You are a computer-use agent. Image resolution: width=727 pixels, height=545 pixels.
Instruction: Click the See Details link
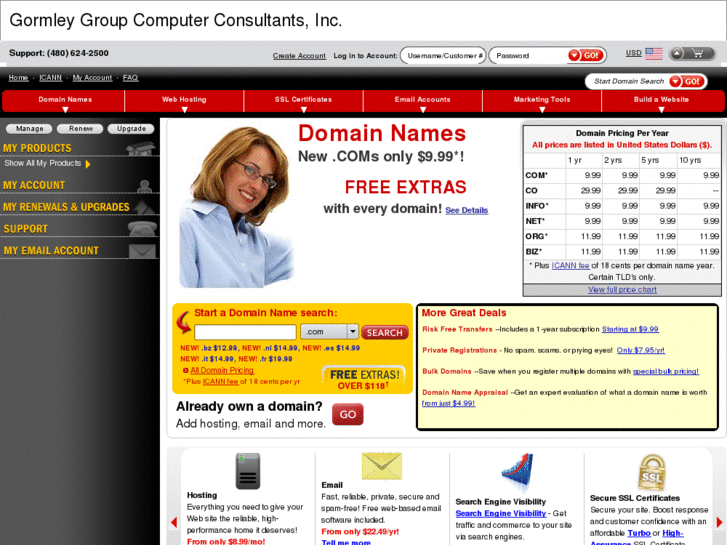[466, 211]
